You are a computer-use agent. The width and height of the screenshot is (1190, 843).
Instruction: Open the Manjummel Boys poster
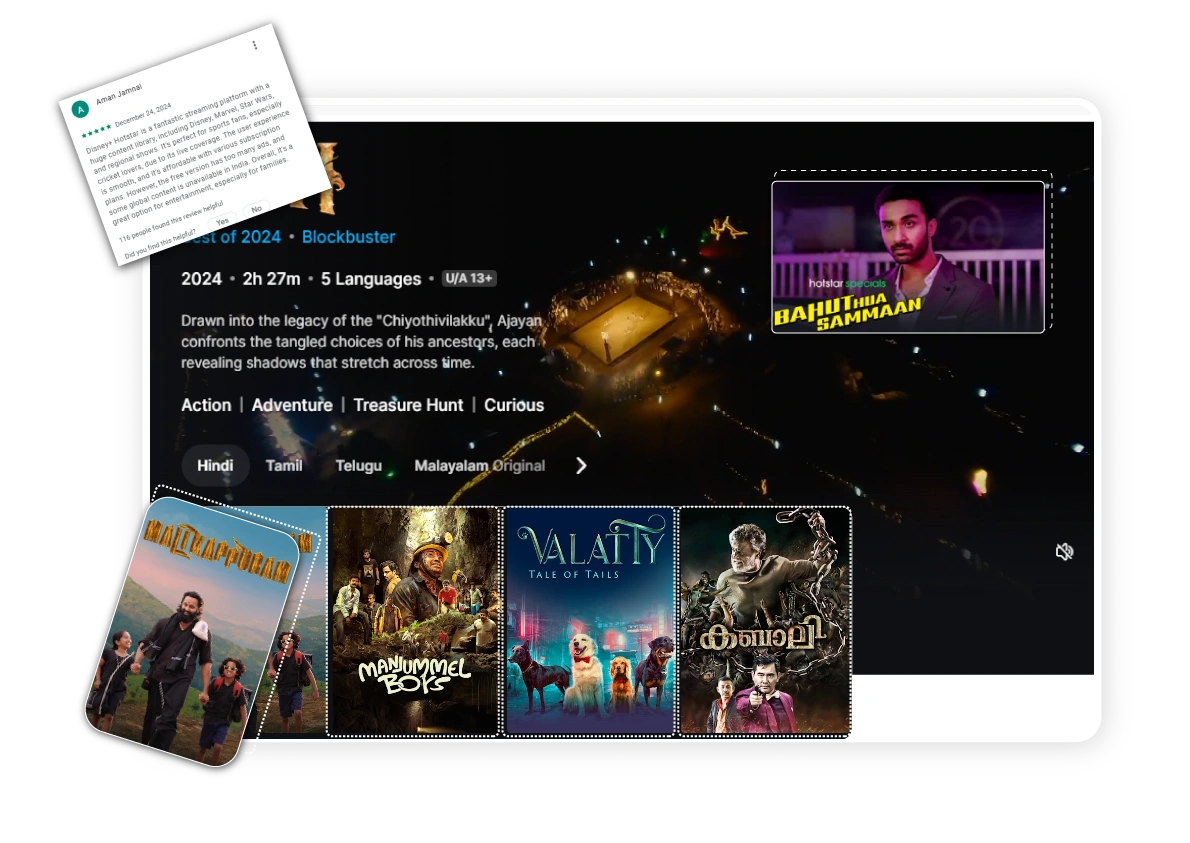414,621
